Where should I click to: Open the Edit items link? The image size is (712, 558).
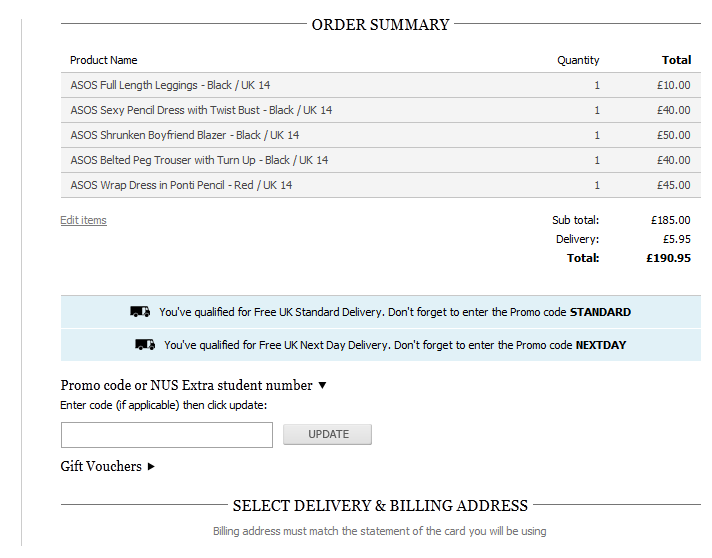tap(84, 220)
